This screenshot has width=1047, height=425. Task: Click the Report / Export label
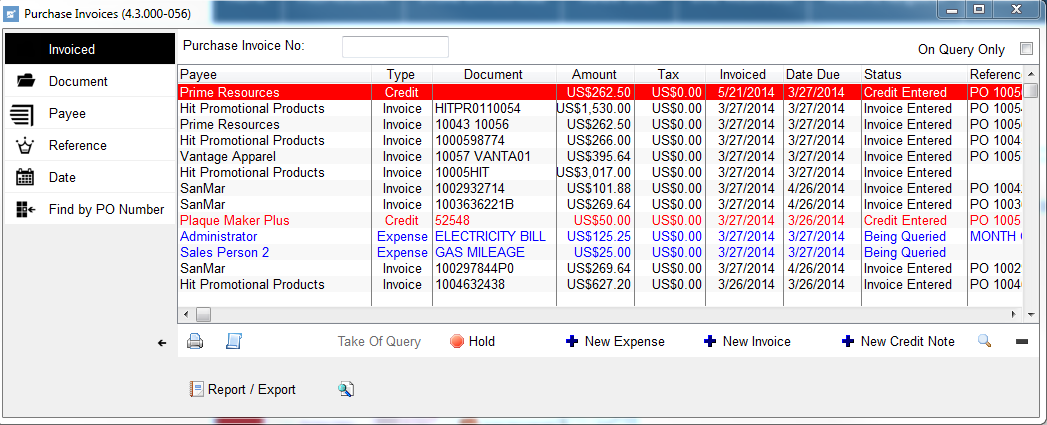[x=252, y=390]
